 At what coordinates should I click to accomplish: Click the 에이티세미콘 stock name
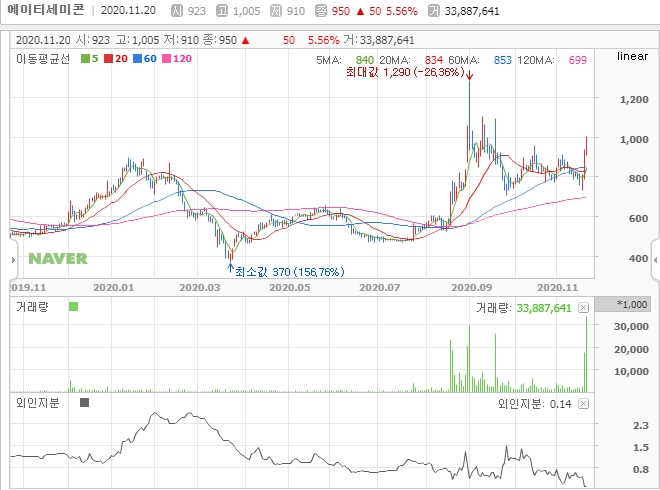coord(46,10)
